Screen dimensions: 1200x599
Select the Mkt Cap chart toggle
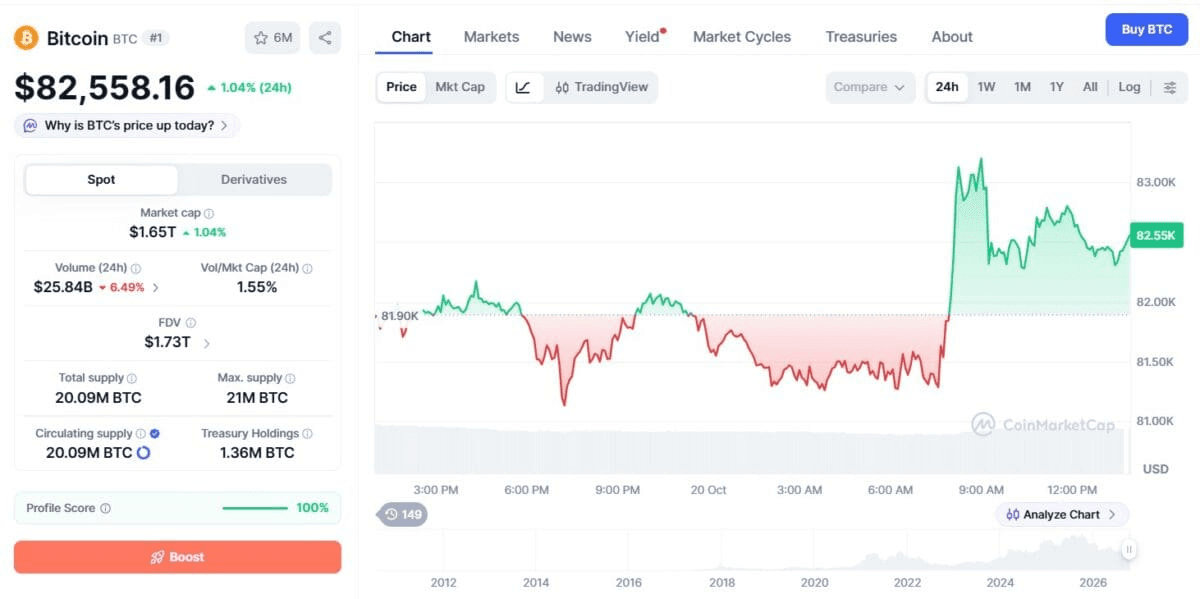pos(460,87)
